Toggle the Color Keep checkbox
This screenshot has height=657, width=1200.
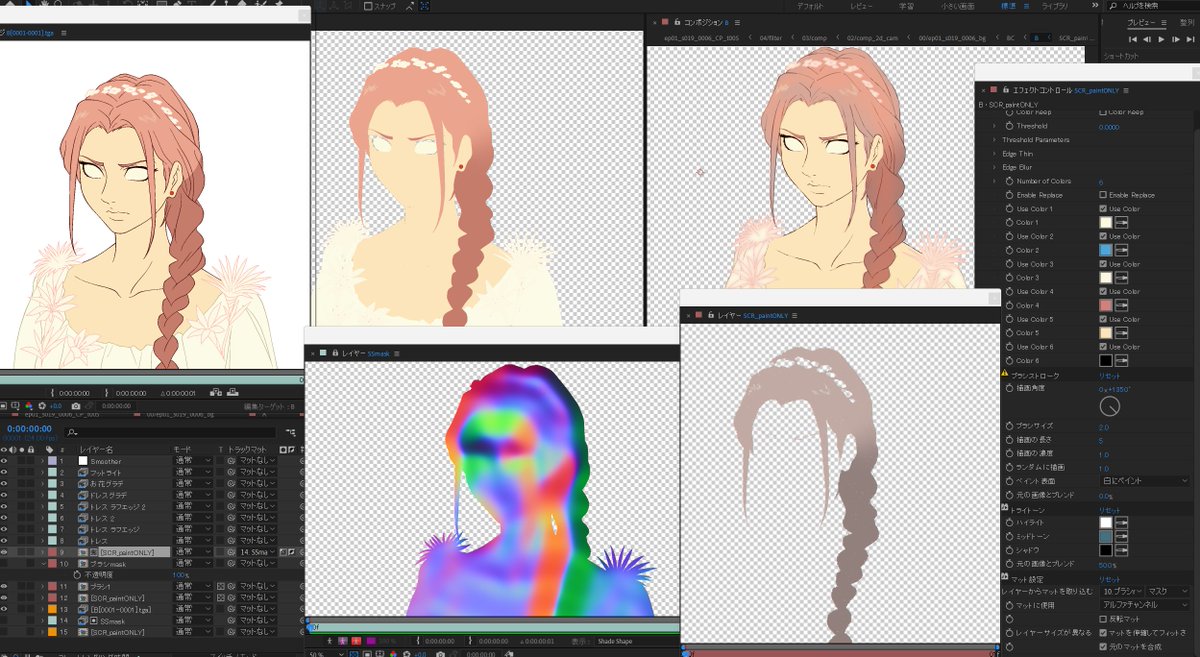click(x=1103, y=112)
